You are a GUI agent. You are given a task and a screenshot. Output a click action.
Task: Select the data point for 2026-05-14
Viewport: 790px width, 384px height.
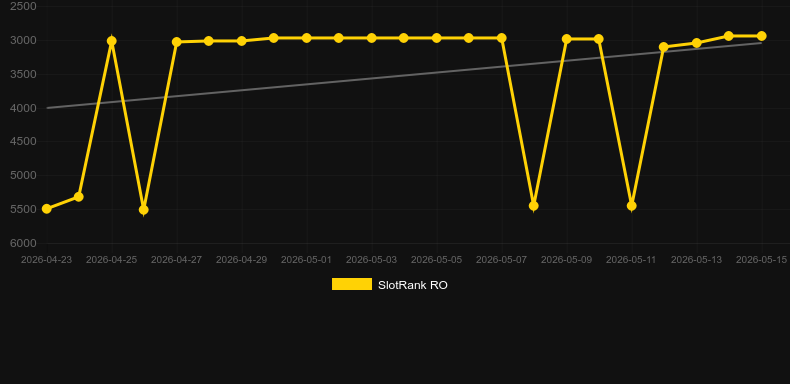(729, 36)
